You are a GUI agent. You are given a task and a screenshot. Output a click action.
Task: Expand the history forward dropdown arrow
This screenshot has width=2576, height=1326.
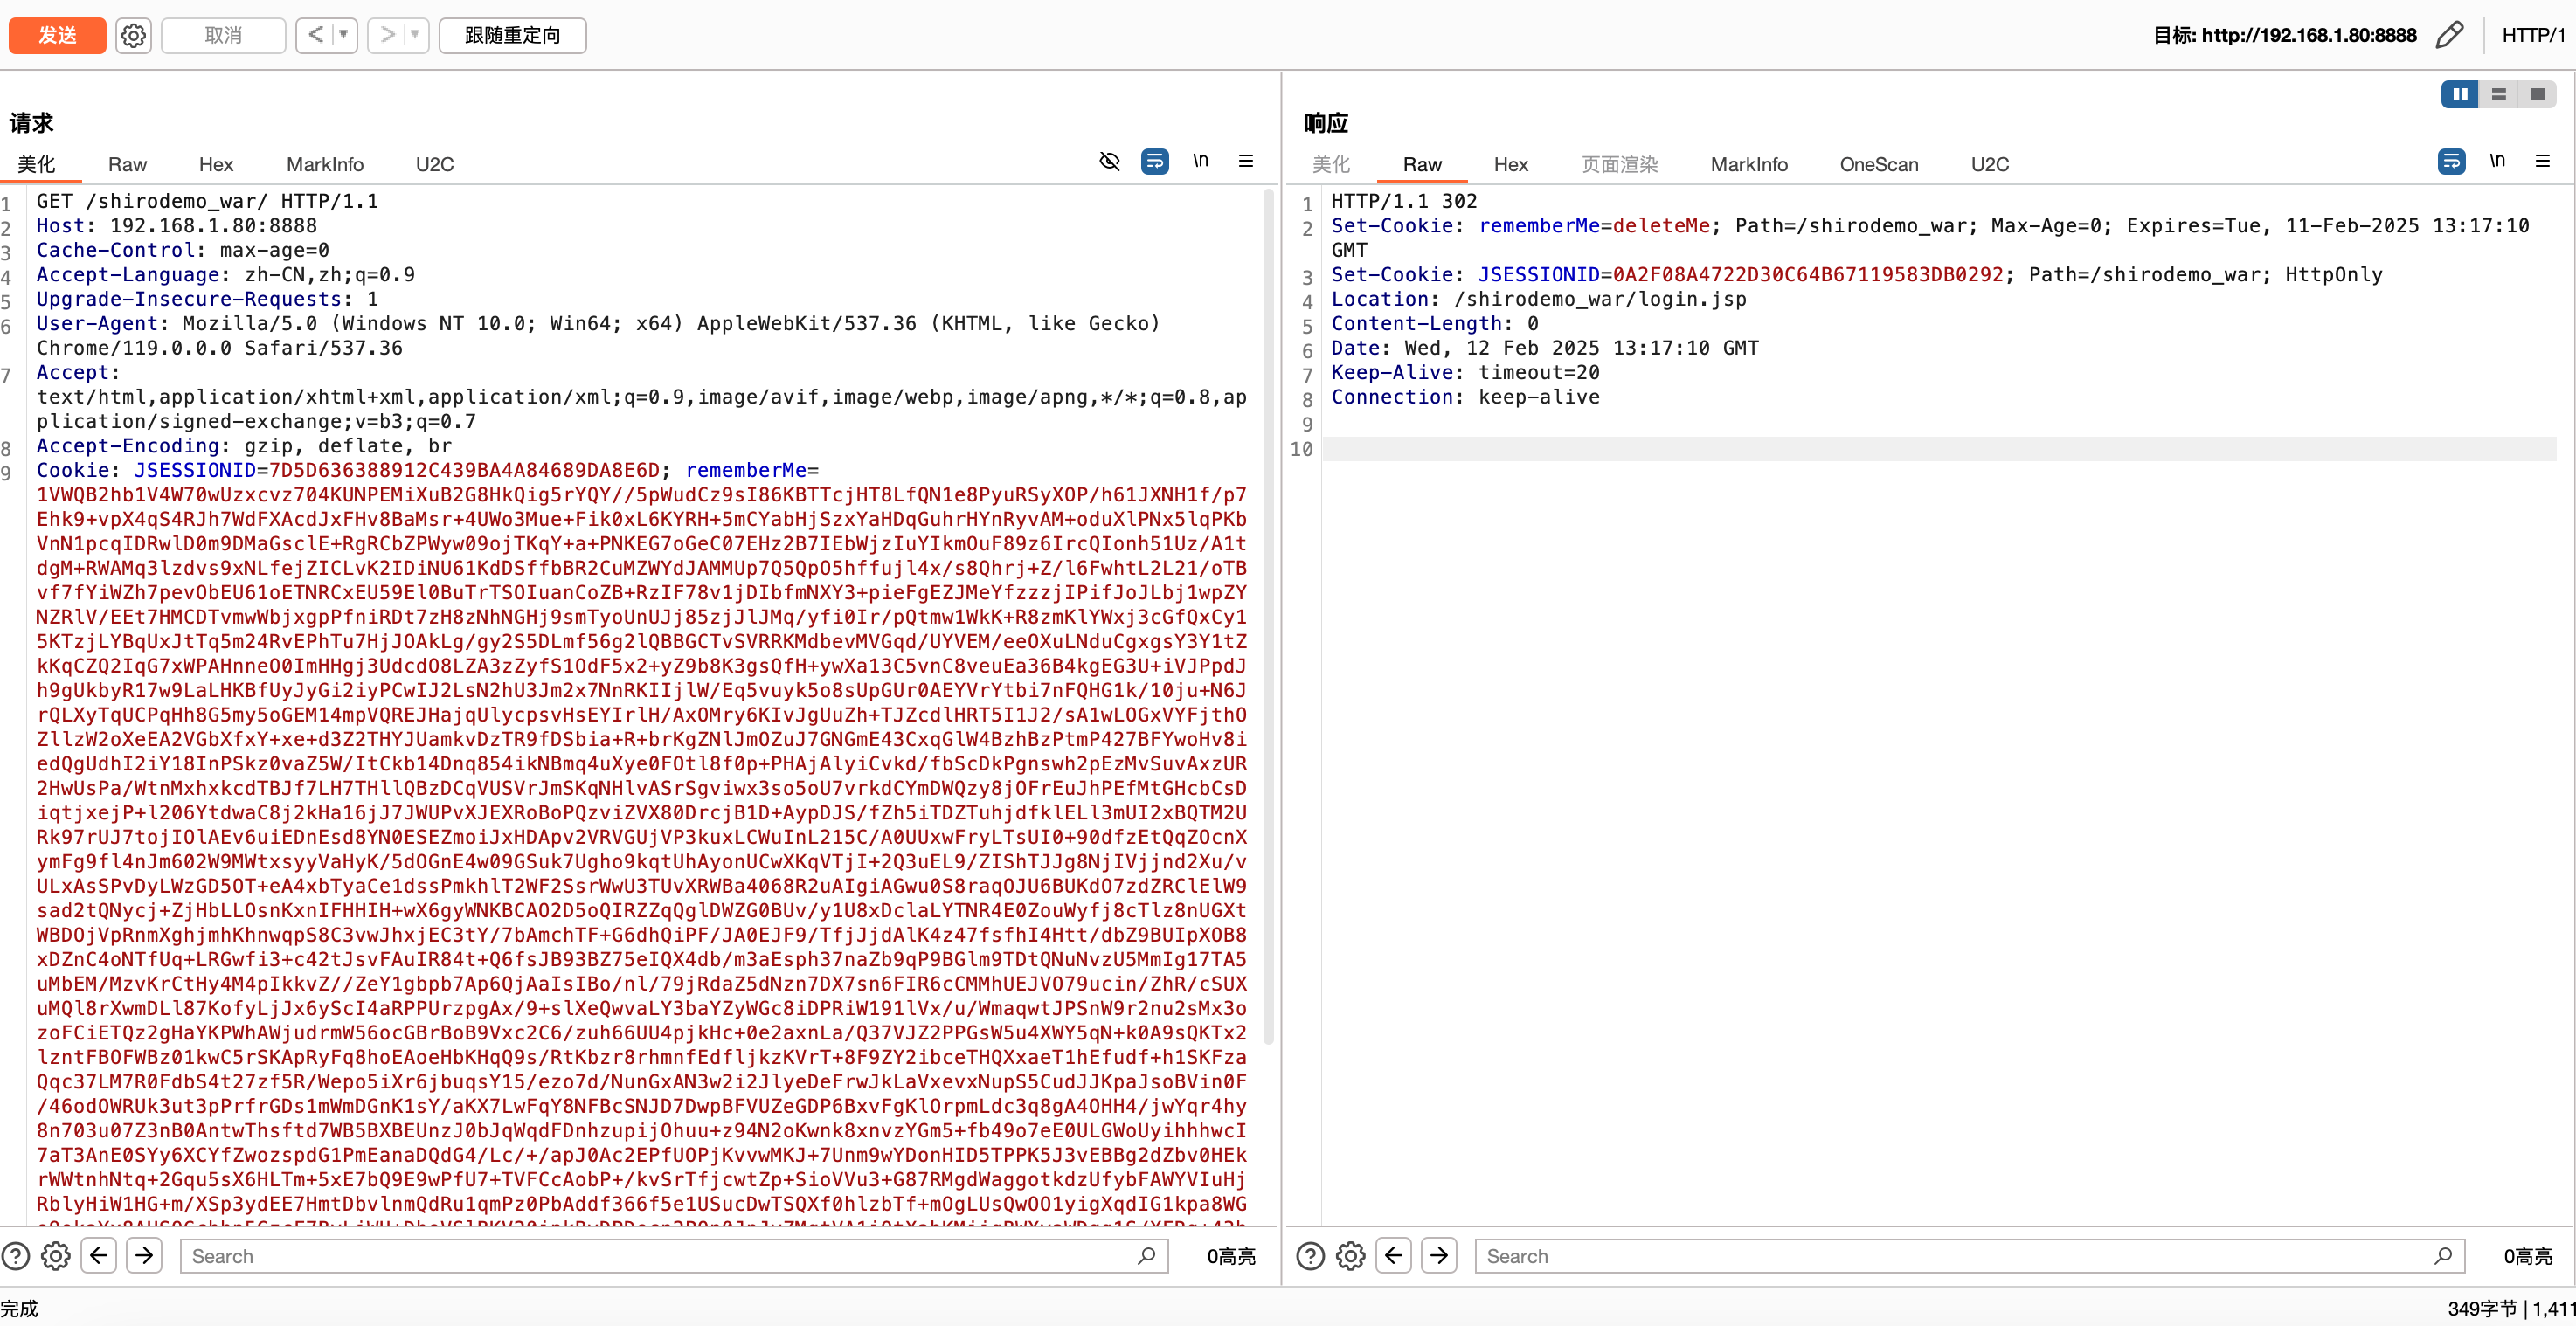[416, 36]
